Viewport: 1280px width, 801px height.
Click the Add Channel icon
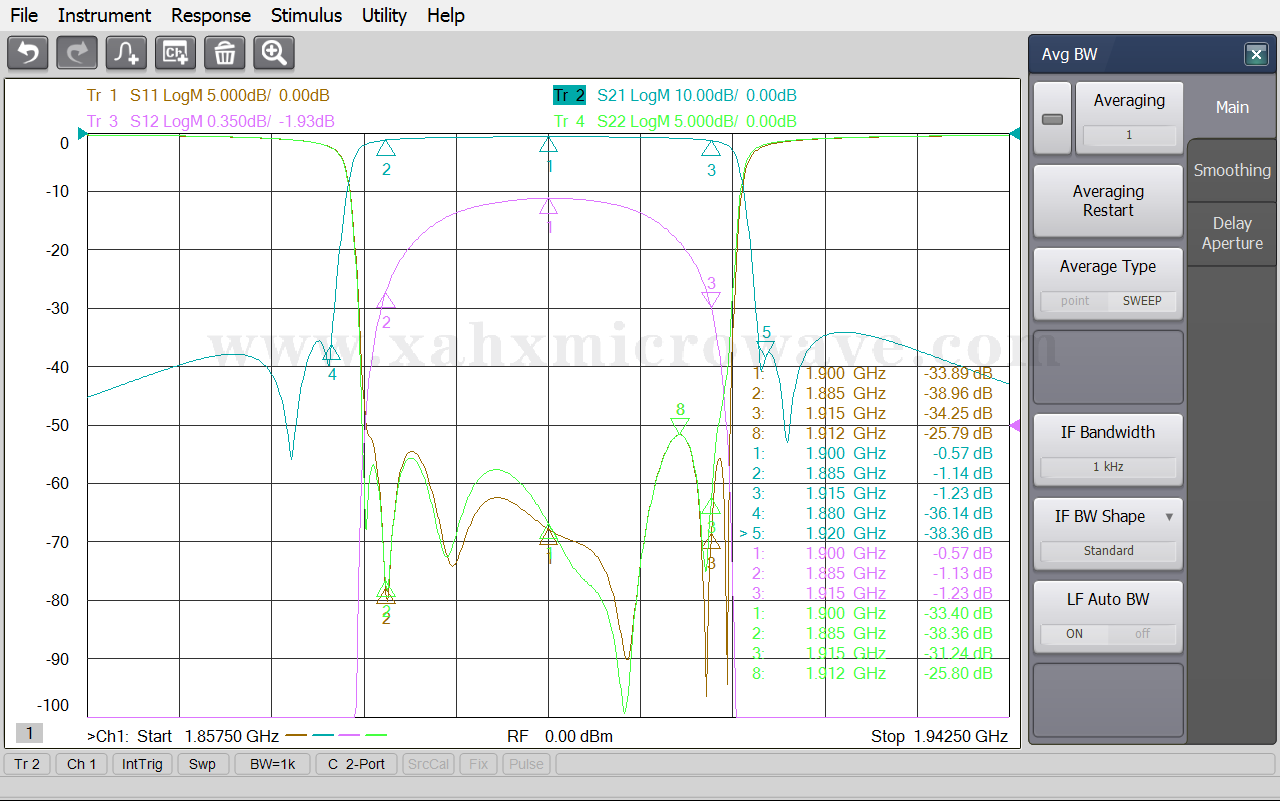click(175, 53)
